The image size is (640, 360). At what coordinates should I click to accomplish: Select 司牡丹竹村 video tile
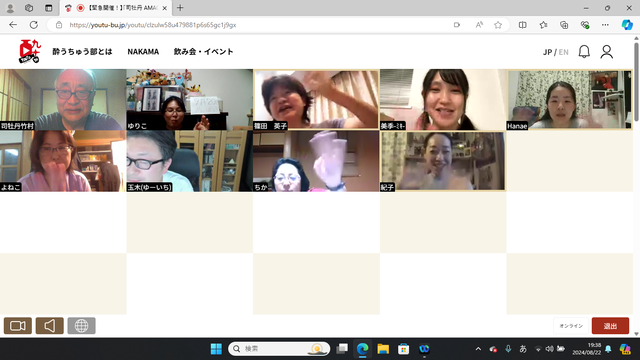(x=63, y=100)
